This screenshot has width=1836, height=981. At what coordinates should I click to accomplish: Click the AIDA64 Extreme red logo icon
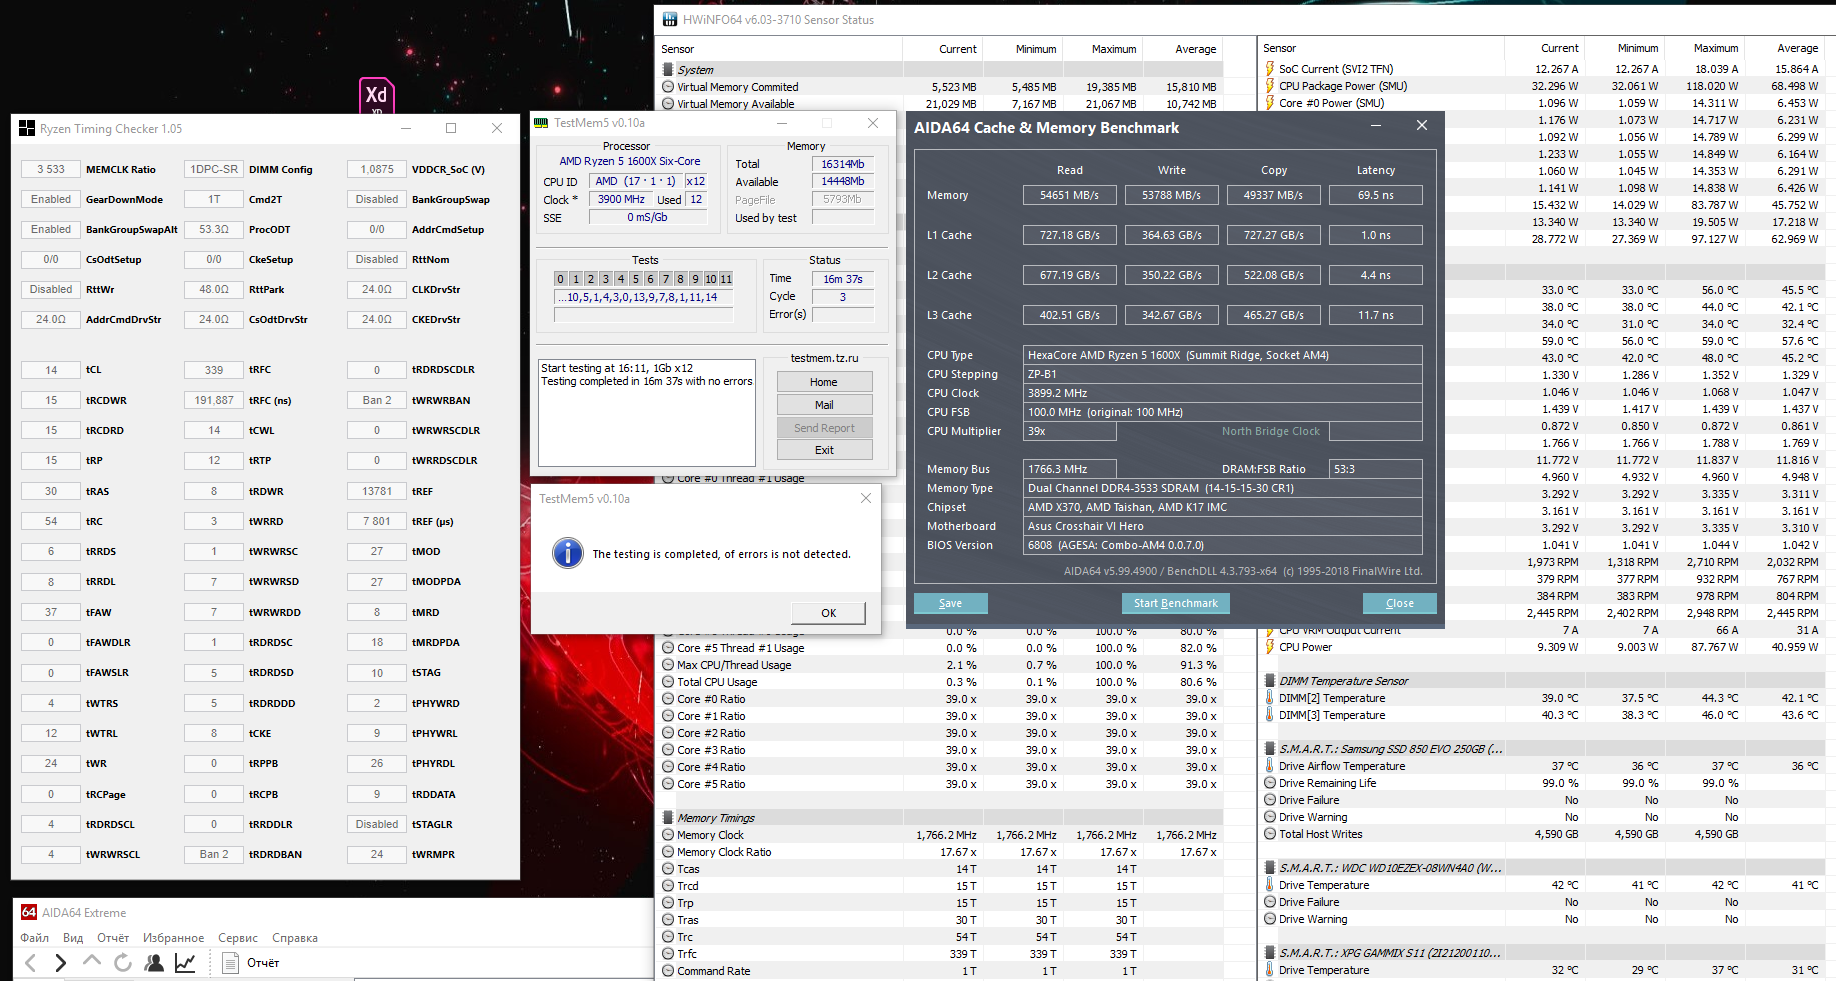pyautogui.click(x=29, y=912)
